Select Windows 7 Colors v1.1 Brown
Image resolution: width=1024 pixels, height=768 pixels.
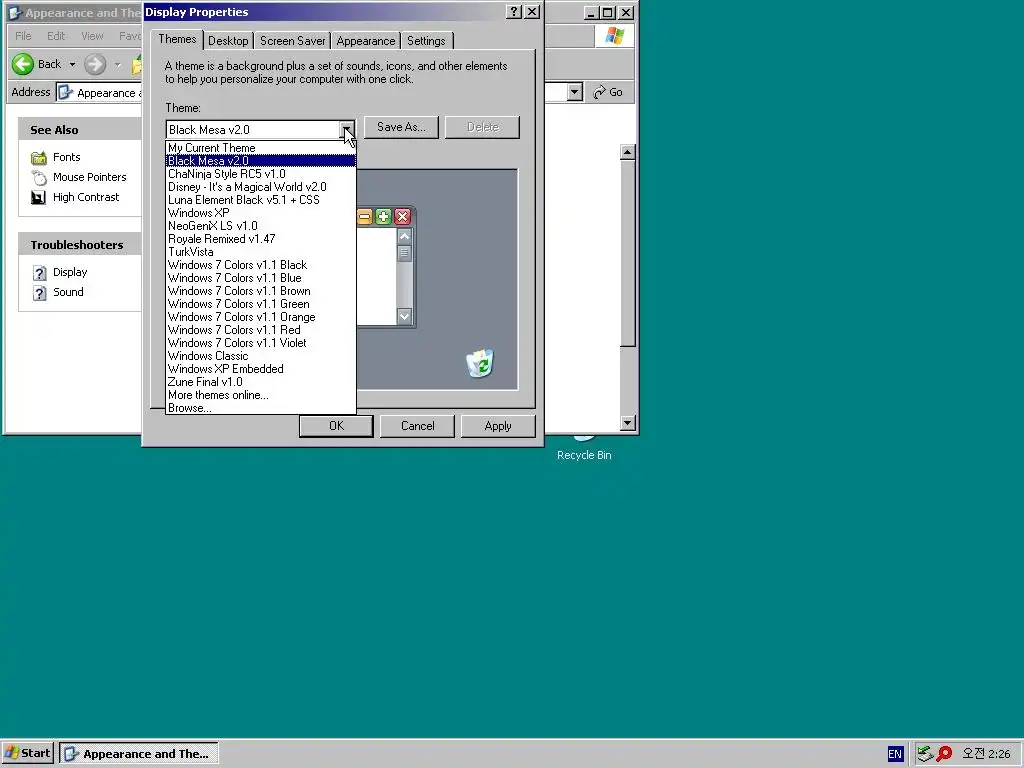[261, 291]
